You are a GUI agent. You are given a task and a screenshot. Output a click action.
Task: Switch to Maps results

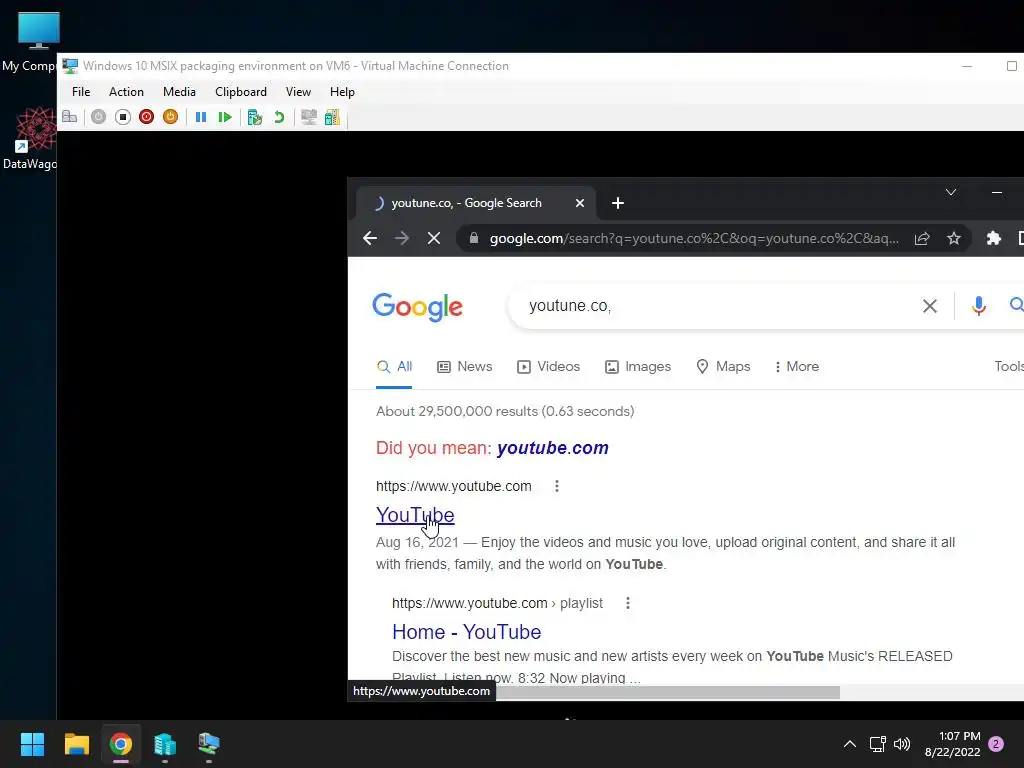click(x=723, y=367)
